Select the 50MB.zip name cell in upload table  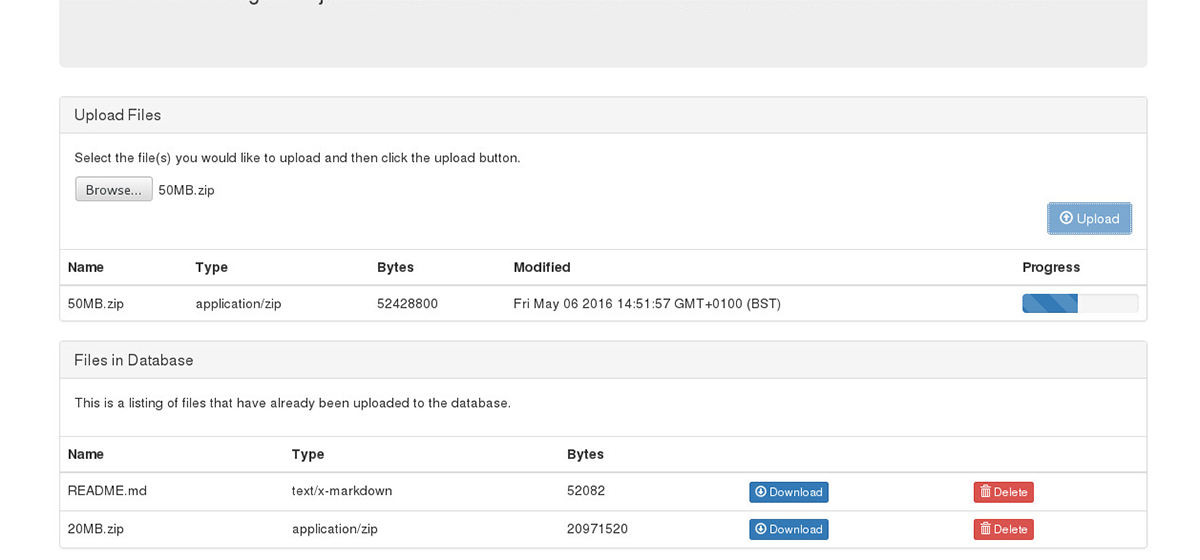96,303
